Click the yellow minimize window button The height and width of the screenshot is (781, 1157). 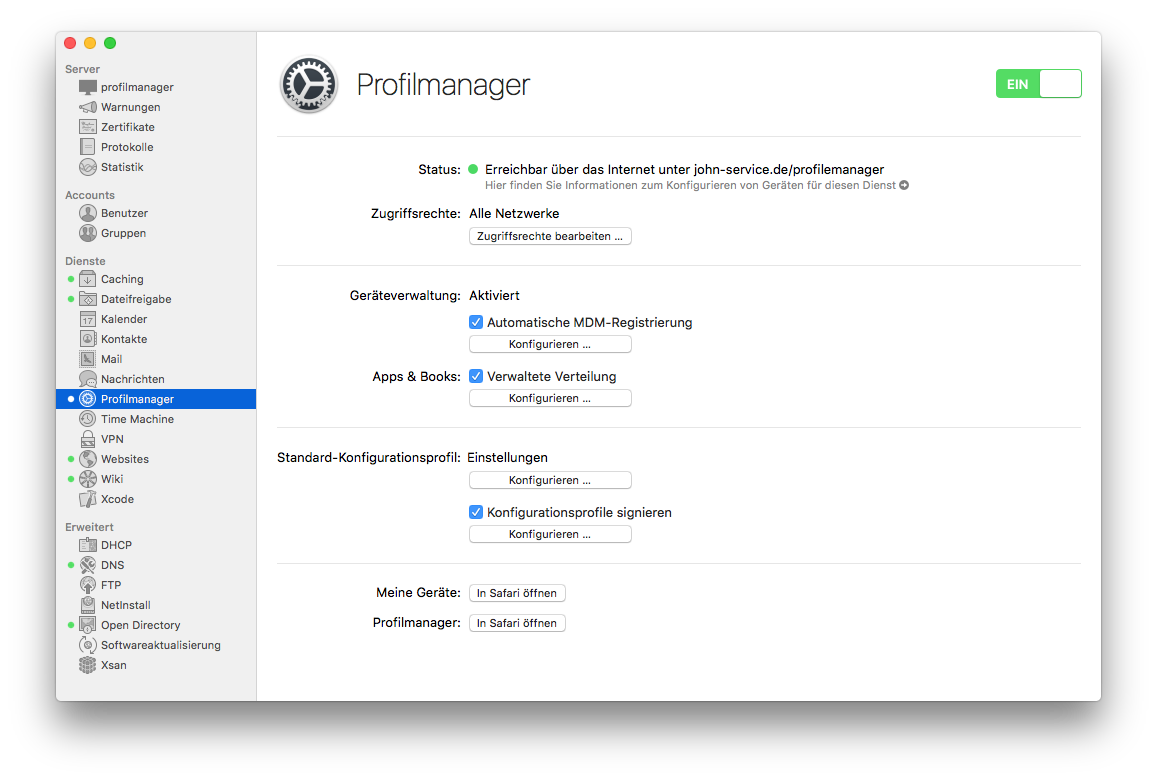tap(90, 43)
